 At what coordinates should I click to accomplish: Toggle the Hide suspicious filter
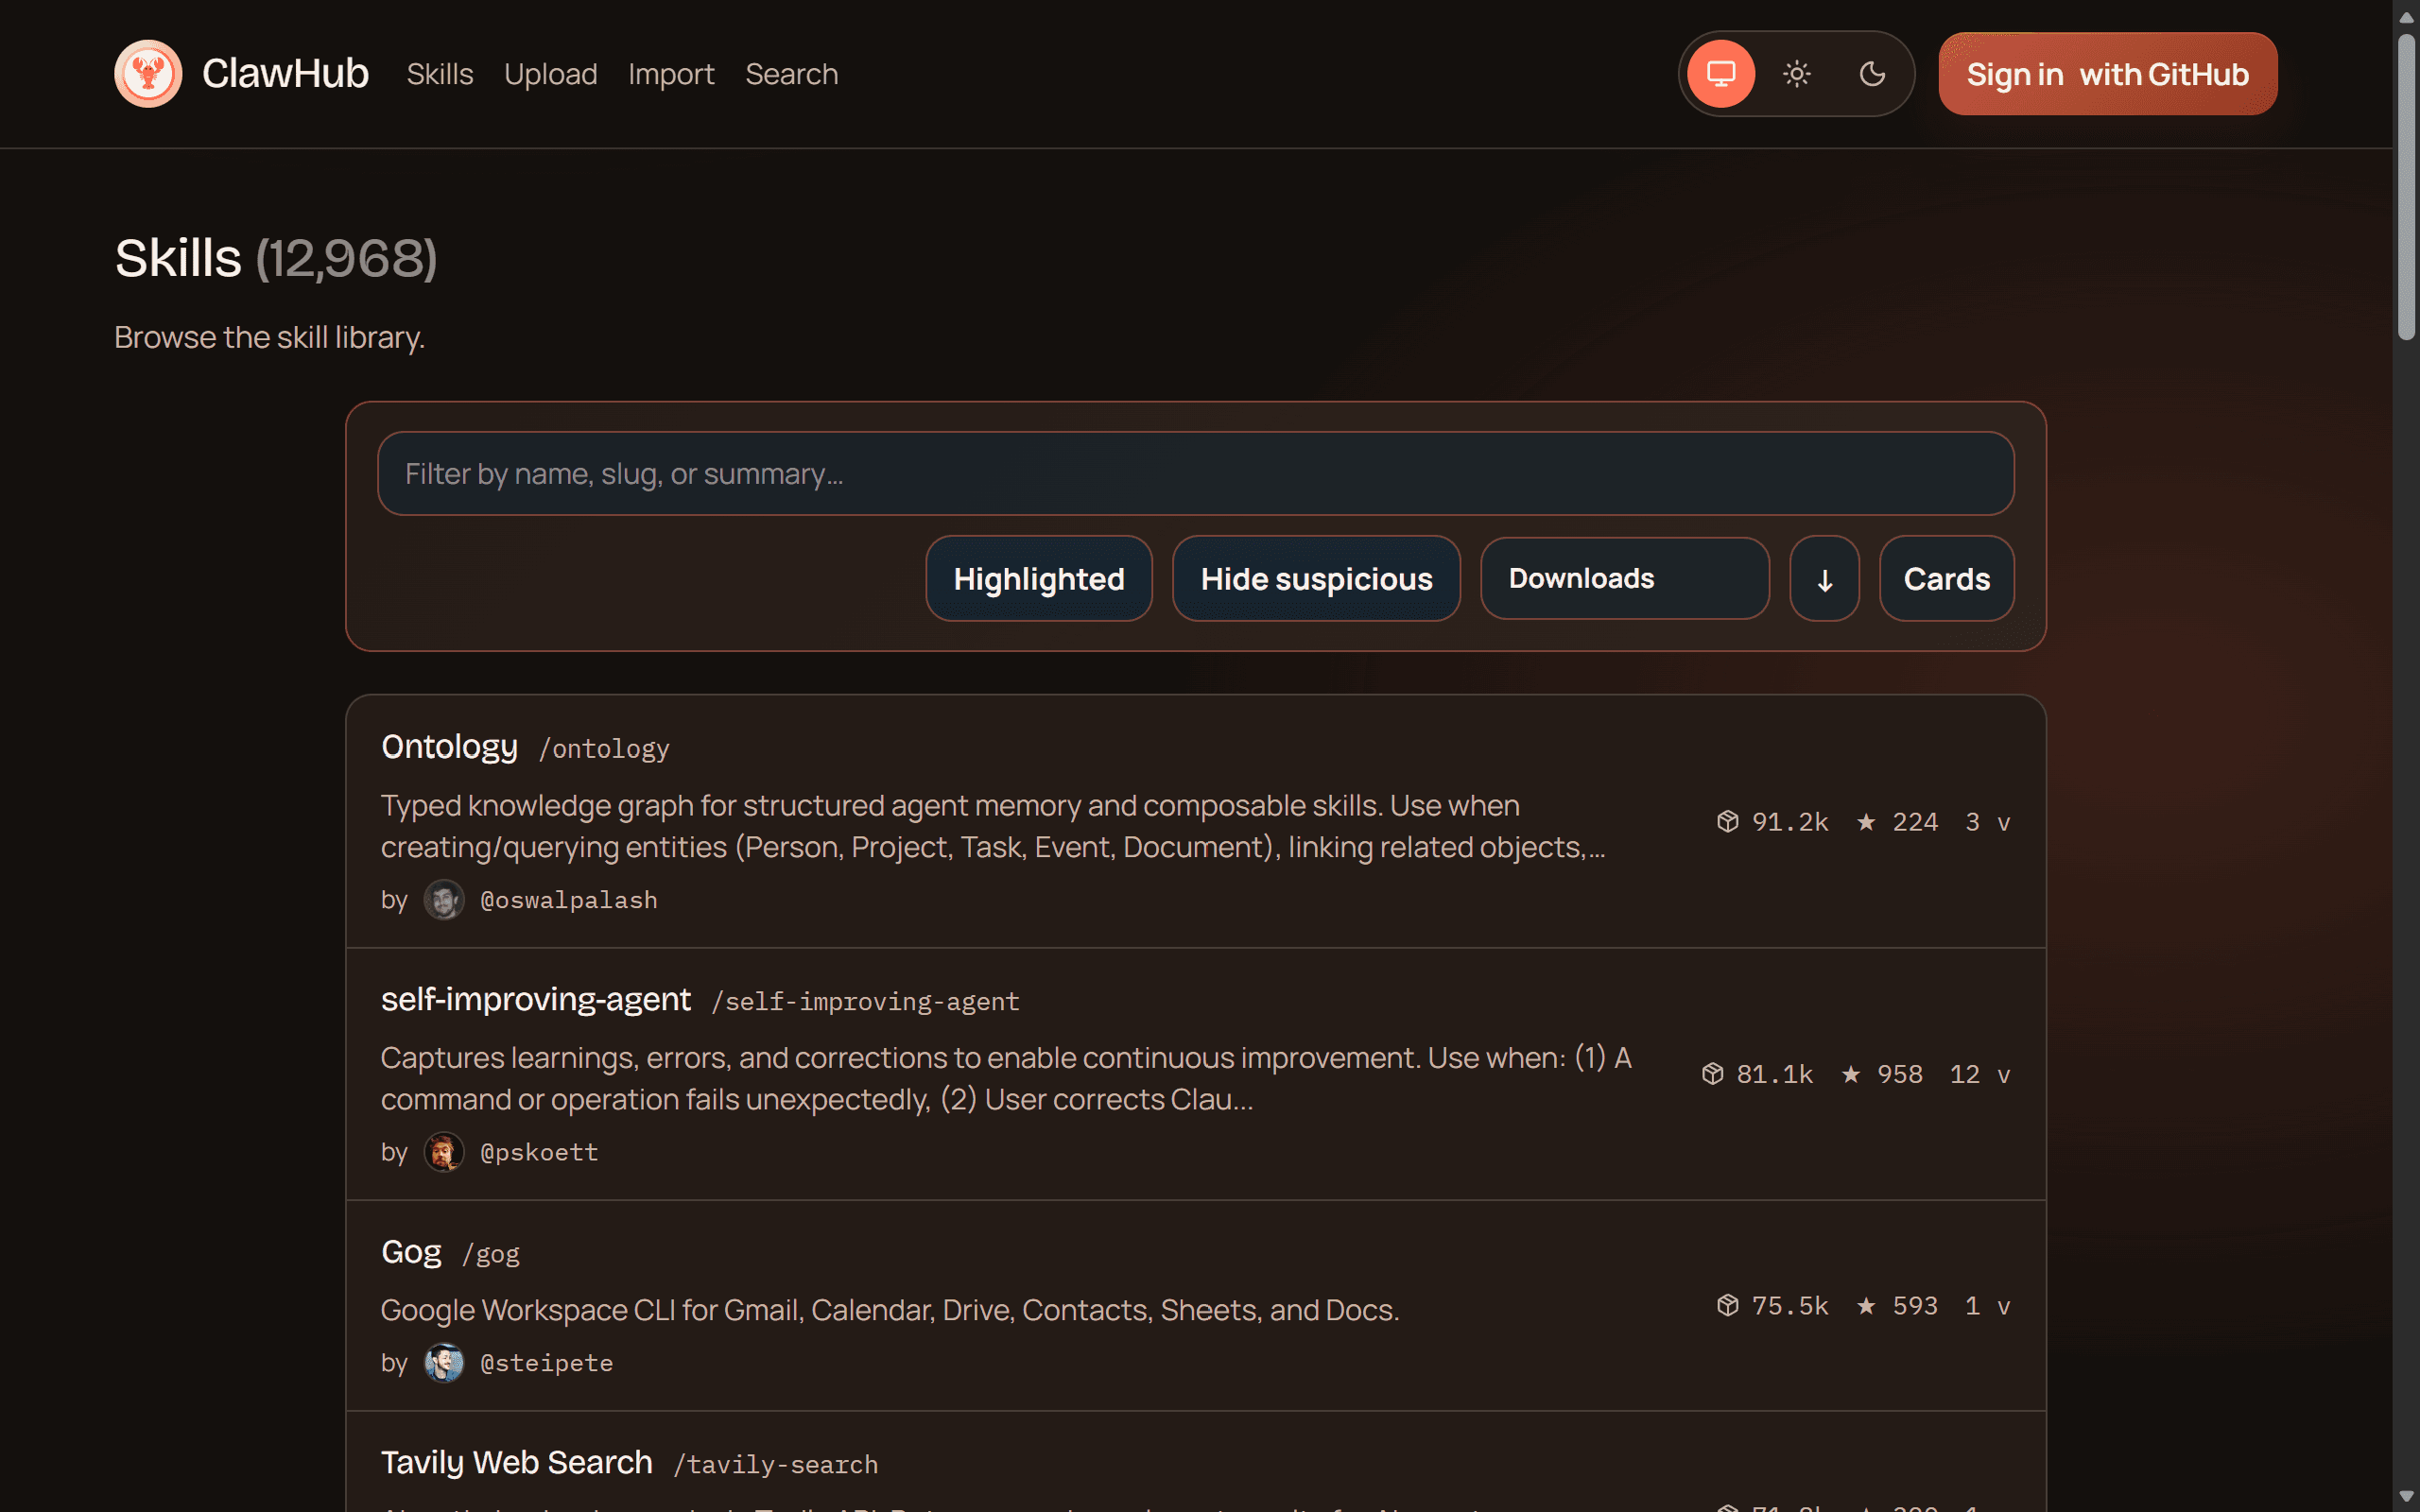pyautogui.click(x=1316, y=579)
